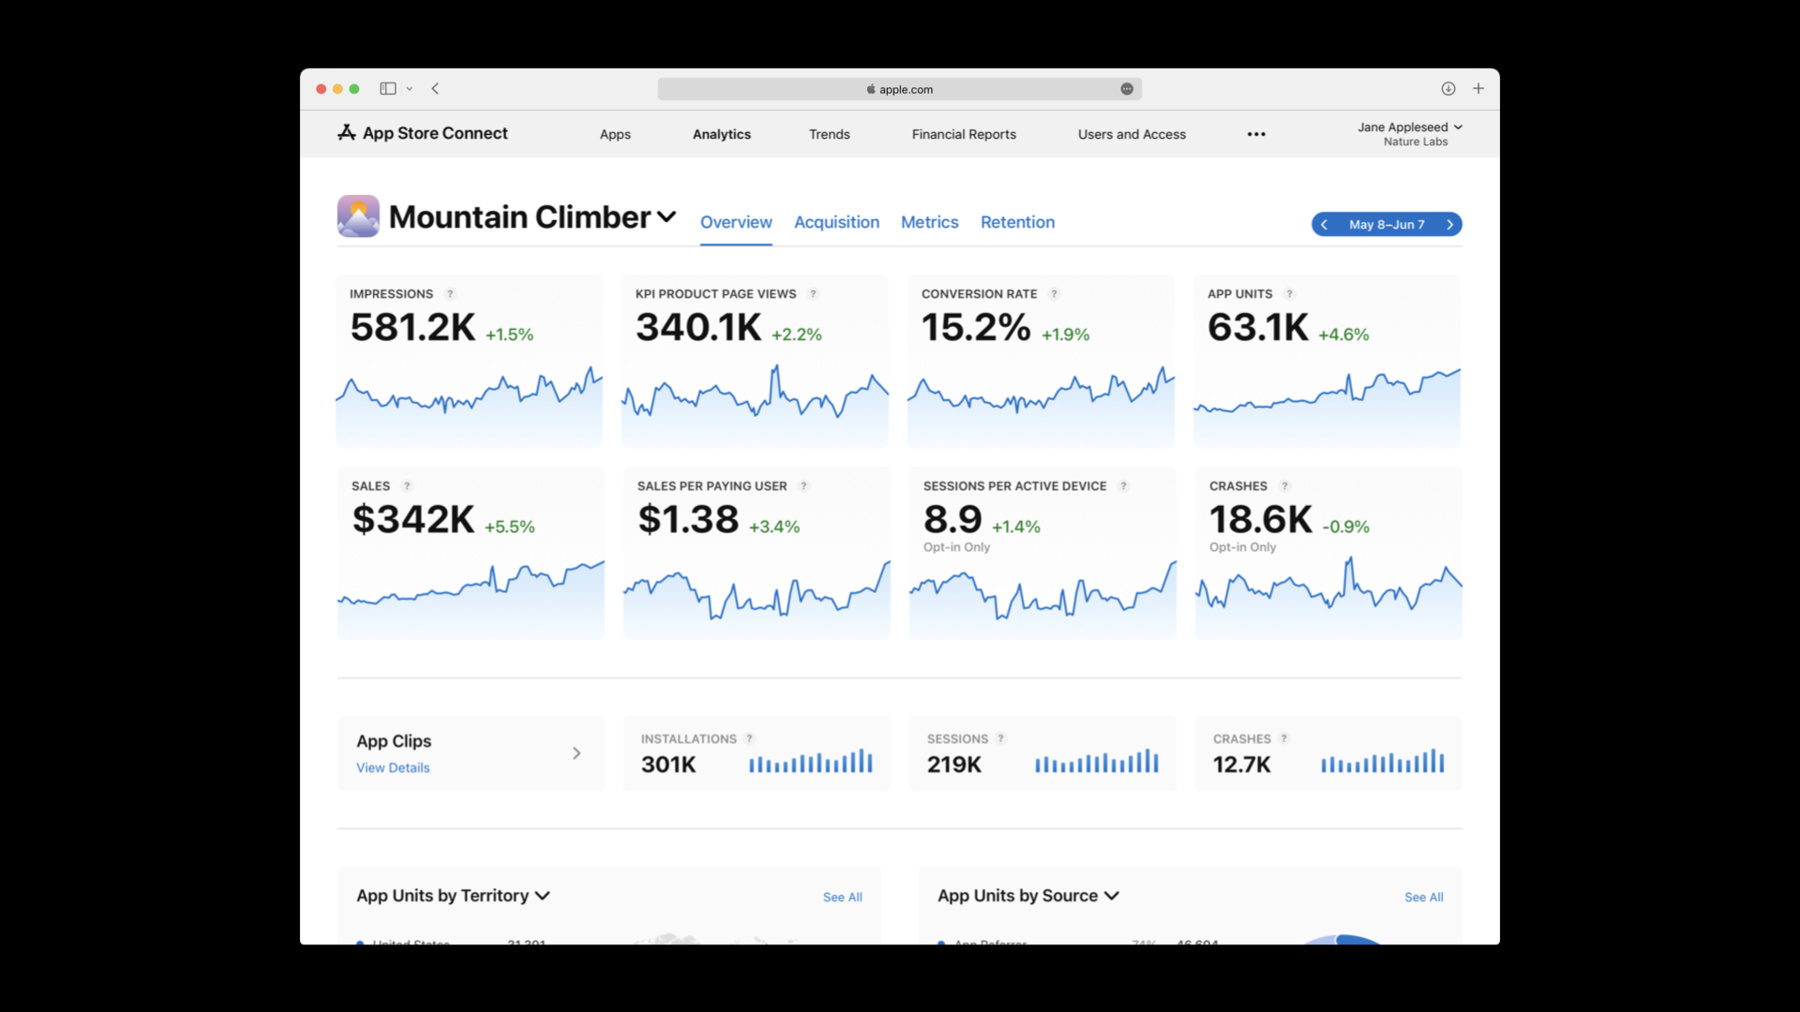Viewport: 1800px width, 1012px height.
Task: Expand the App Units by Source dropdown
Action: [1112, 896]
